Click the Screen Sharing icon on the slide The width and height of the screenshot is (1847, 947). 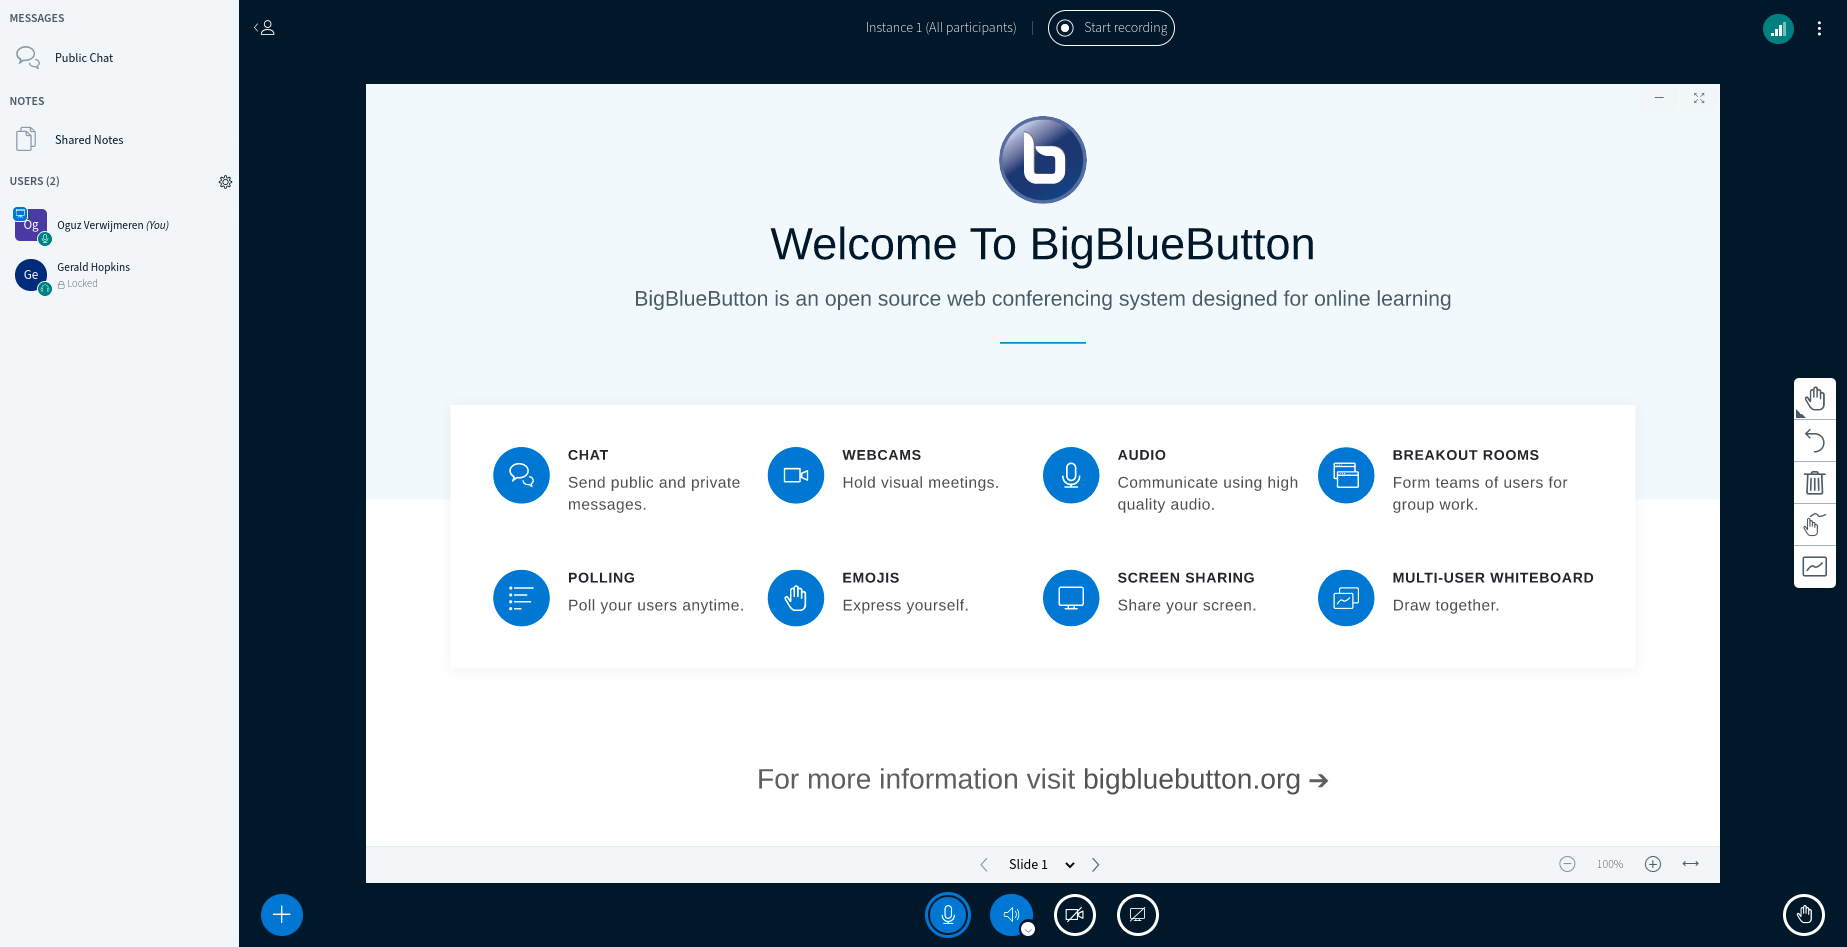coord(1071,598)
